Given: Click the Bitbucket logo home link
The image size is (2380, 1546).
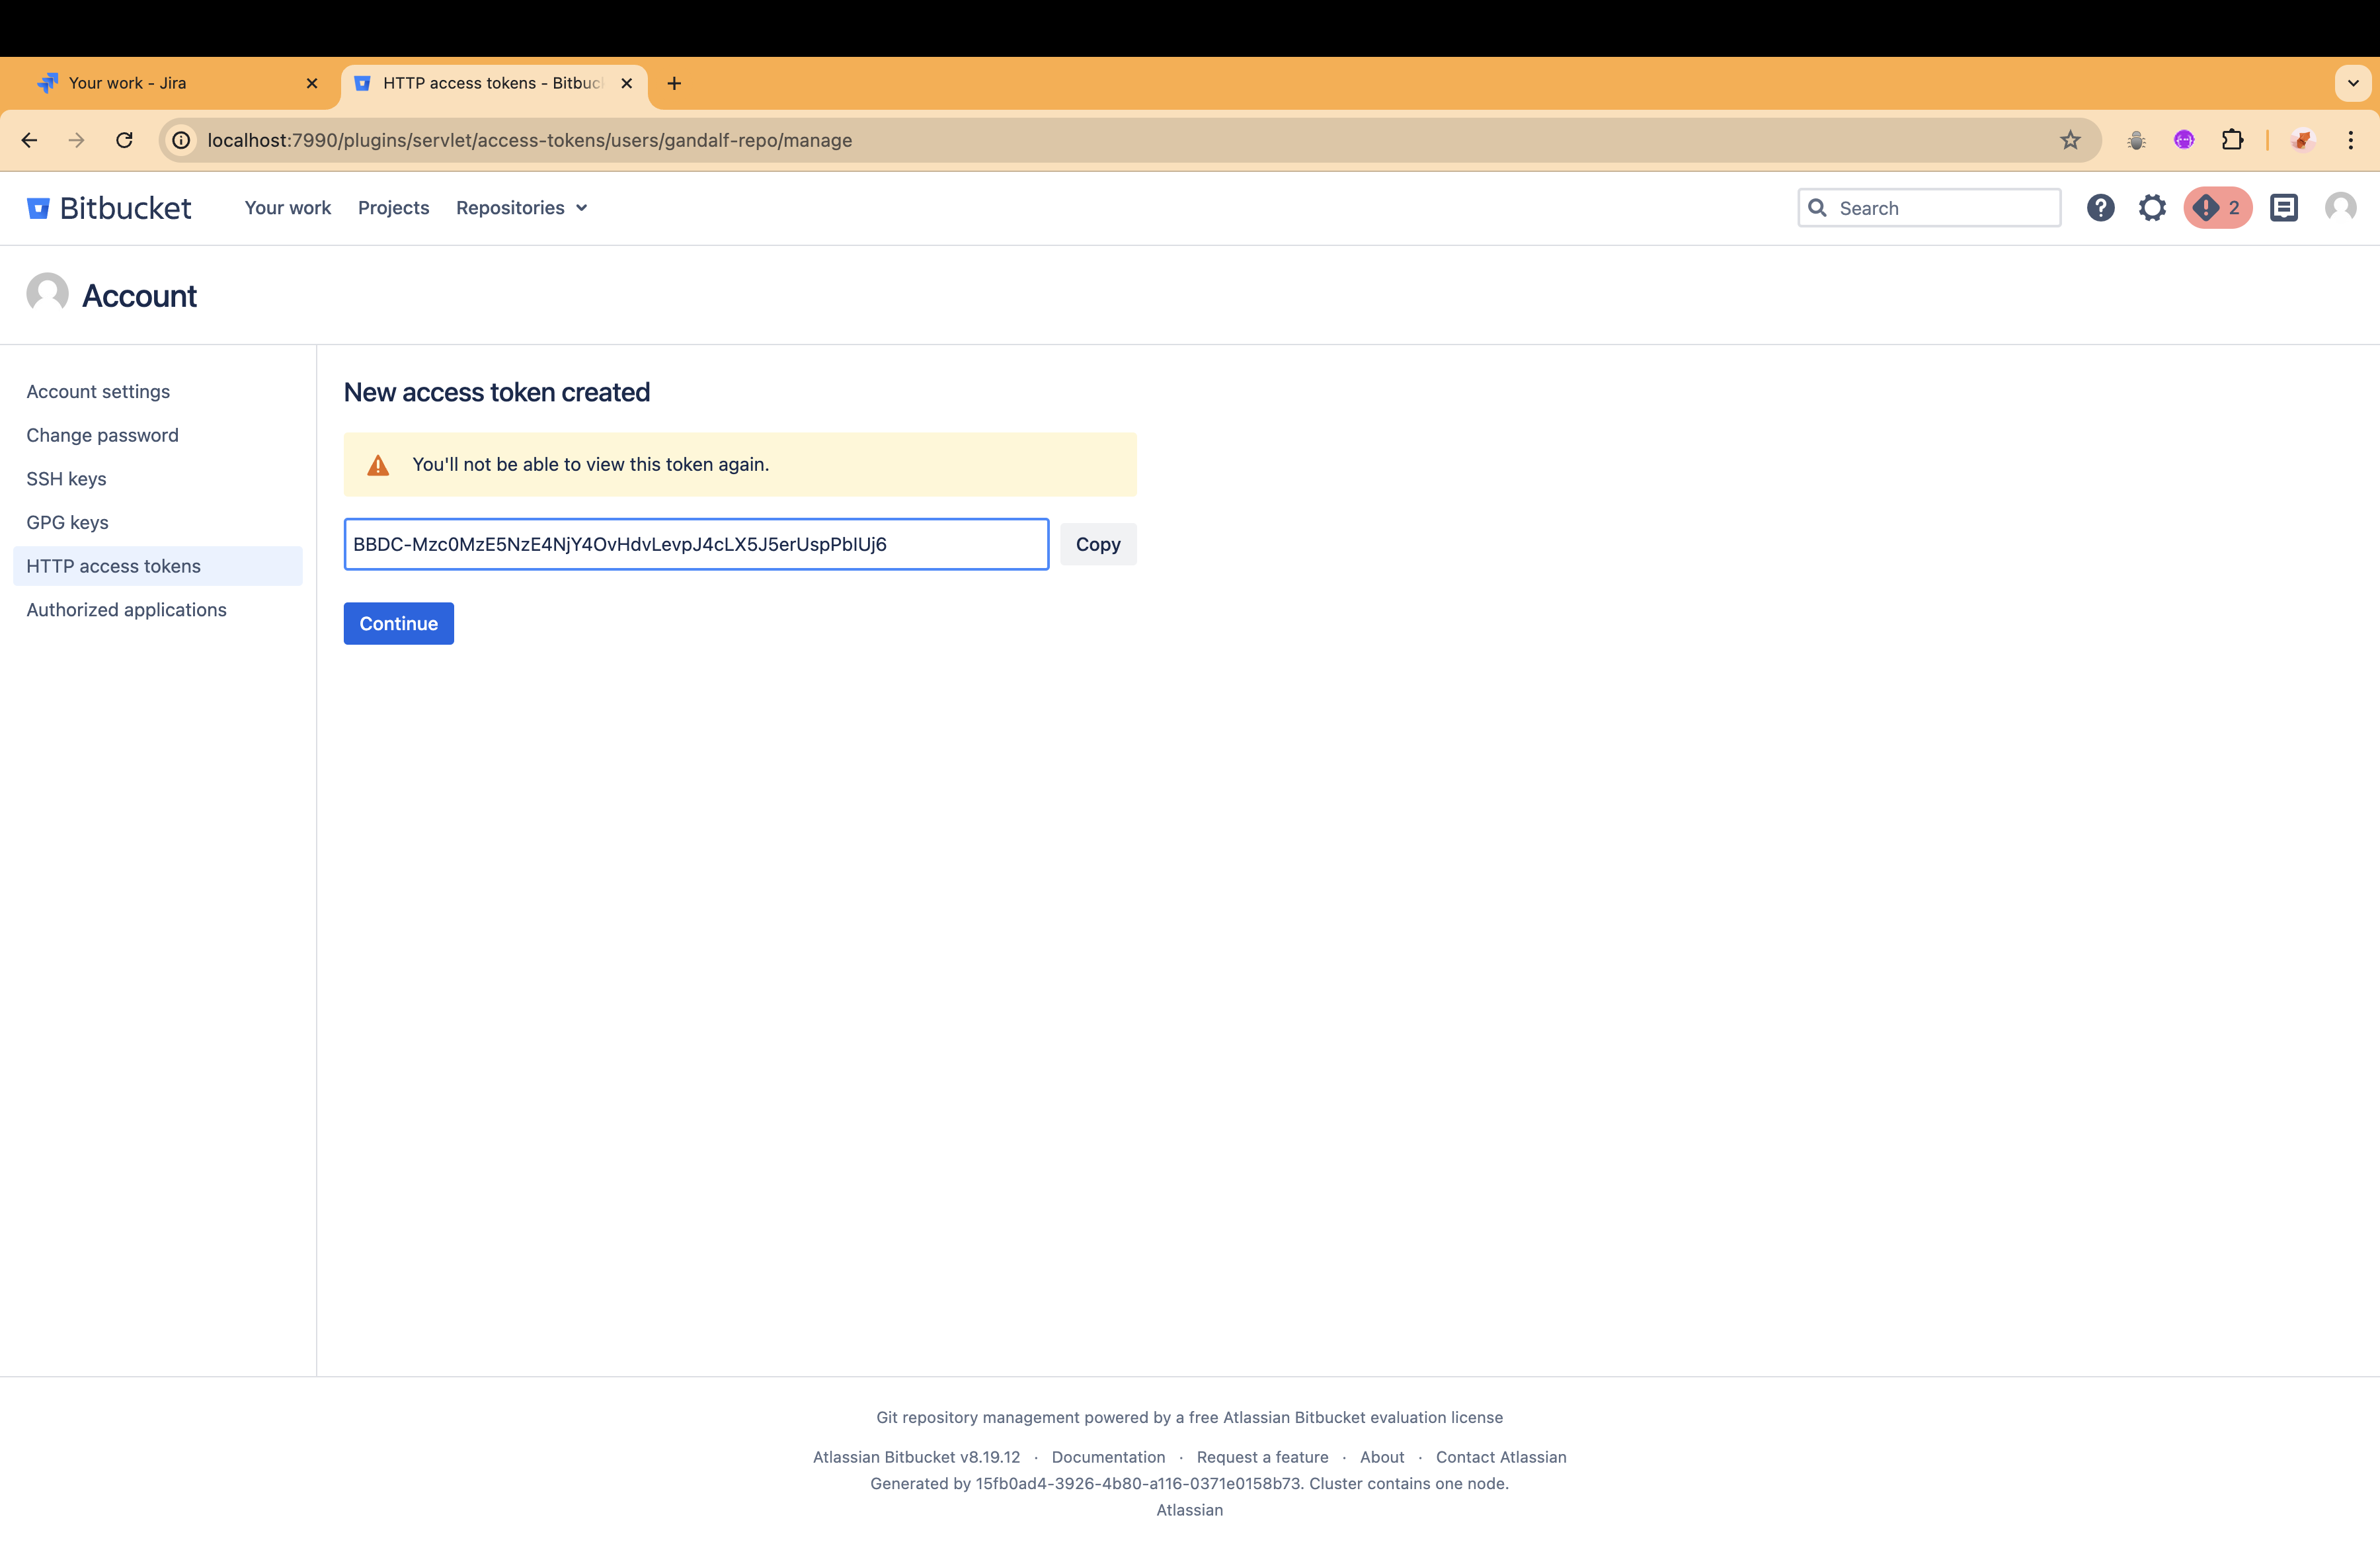Looking at the screenshot, I should point(109,208).
